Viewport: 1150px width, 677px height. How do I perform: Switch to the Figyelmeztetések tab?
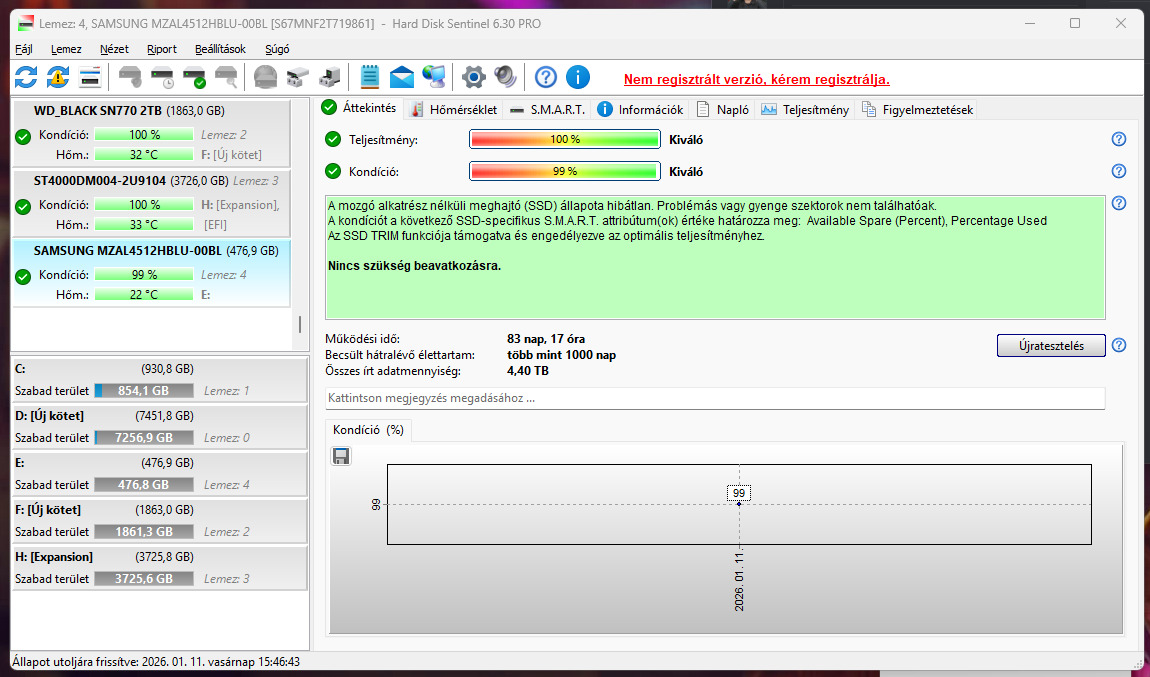point(918,110)
